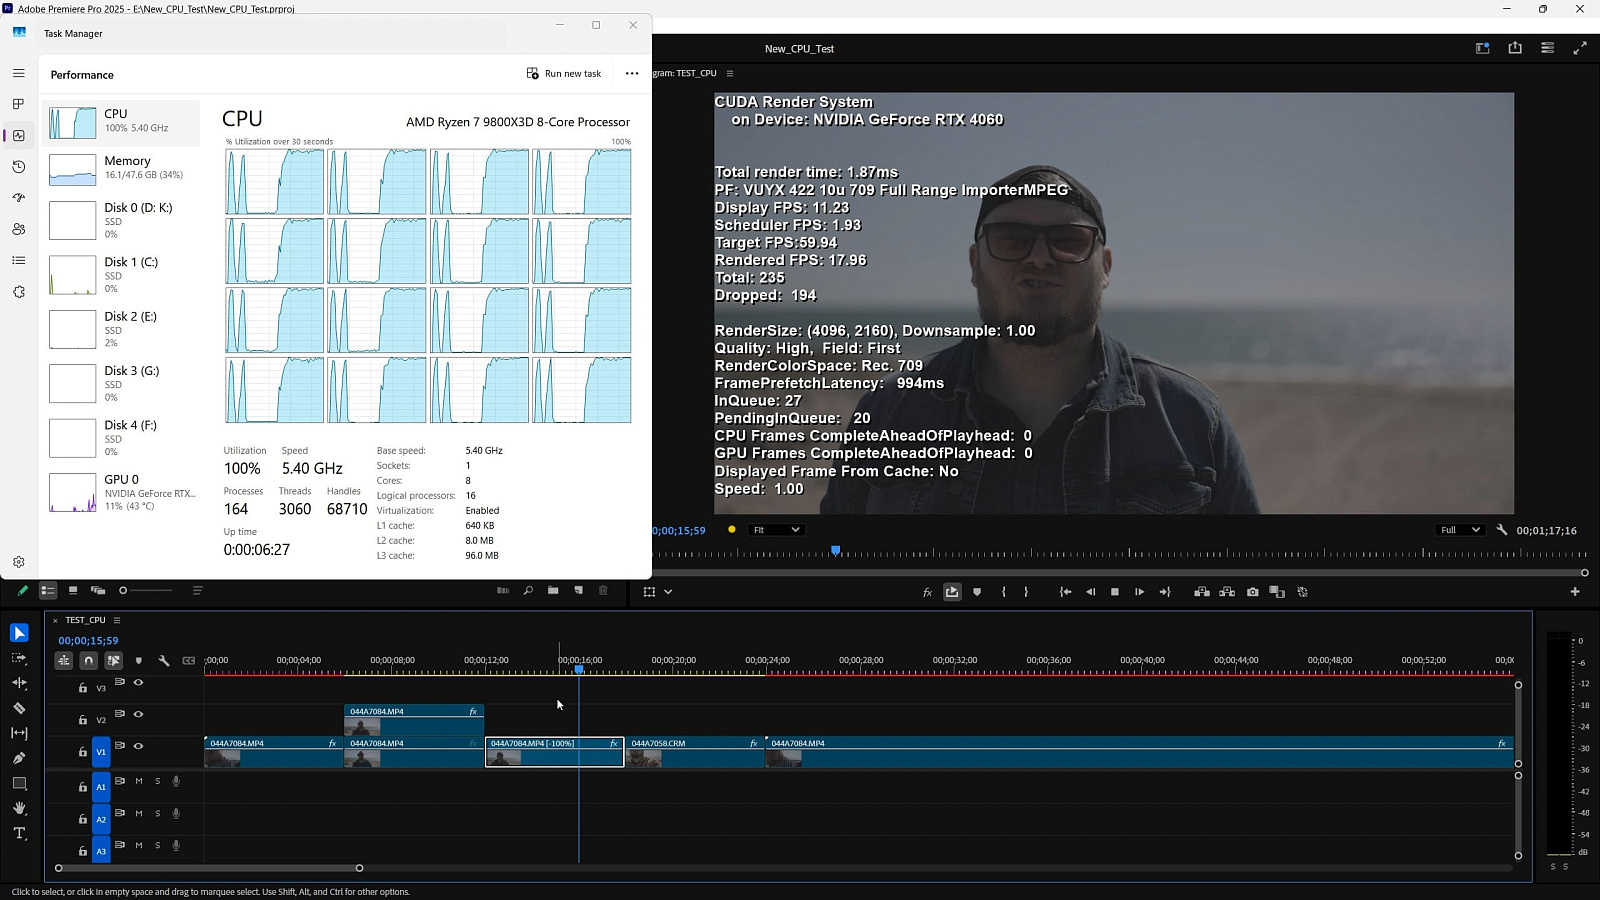Click the Lift button in Program monitor
Image resolution: width=1600 pixels, height=900 pixels.
[x=1202, y=592]
